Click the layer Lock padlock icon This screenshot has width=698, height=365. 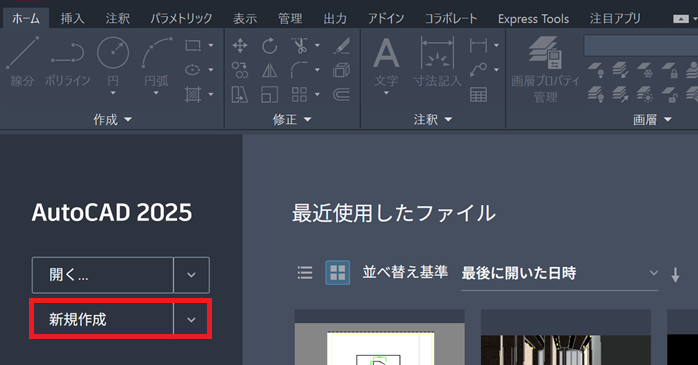(669, 70)
